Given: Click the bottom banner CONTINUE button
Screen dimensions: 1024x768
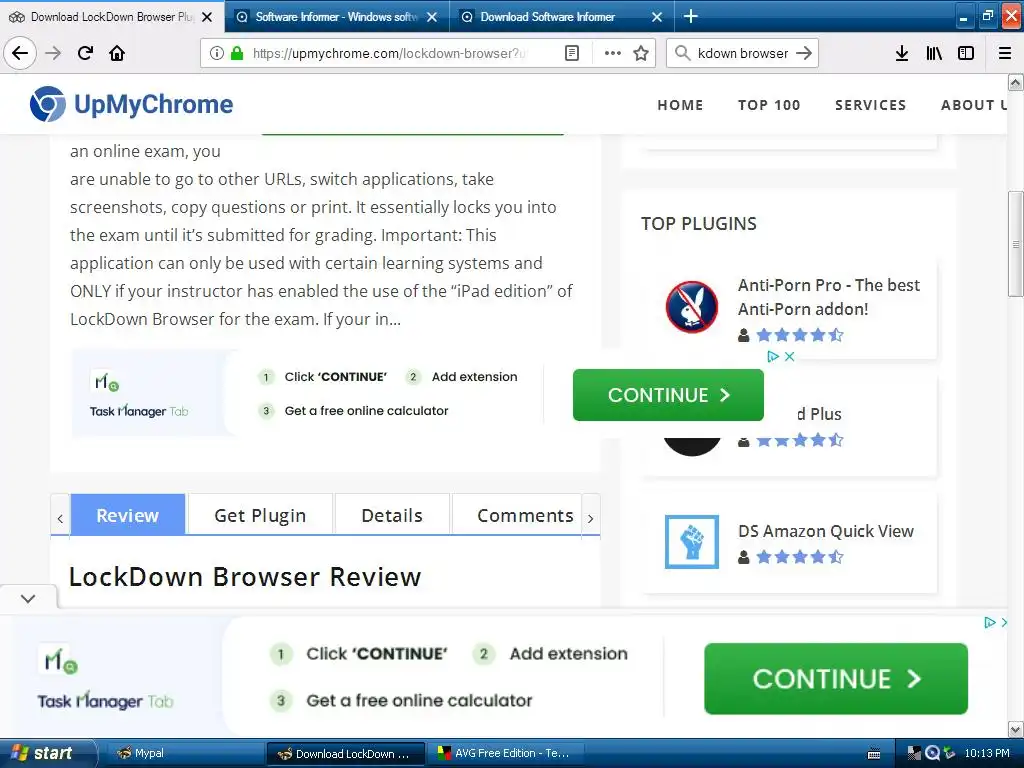Looking at the screenshot, I should point(836,679).
